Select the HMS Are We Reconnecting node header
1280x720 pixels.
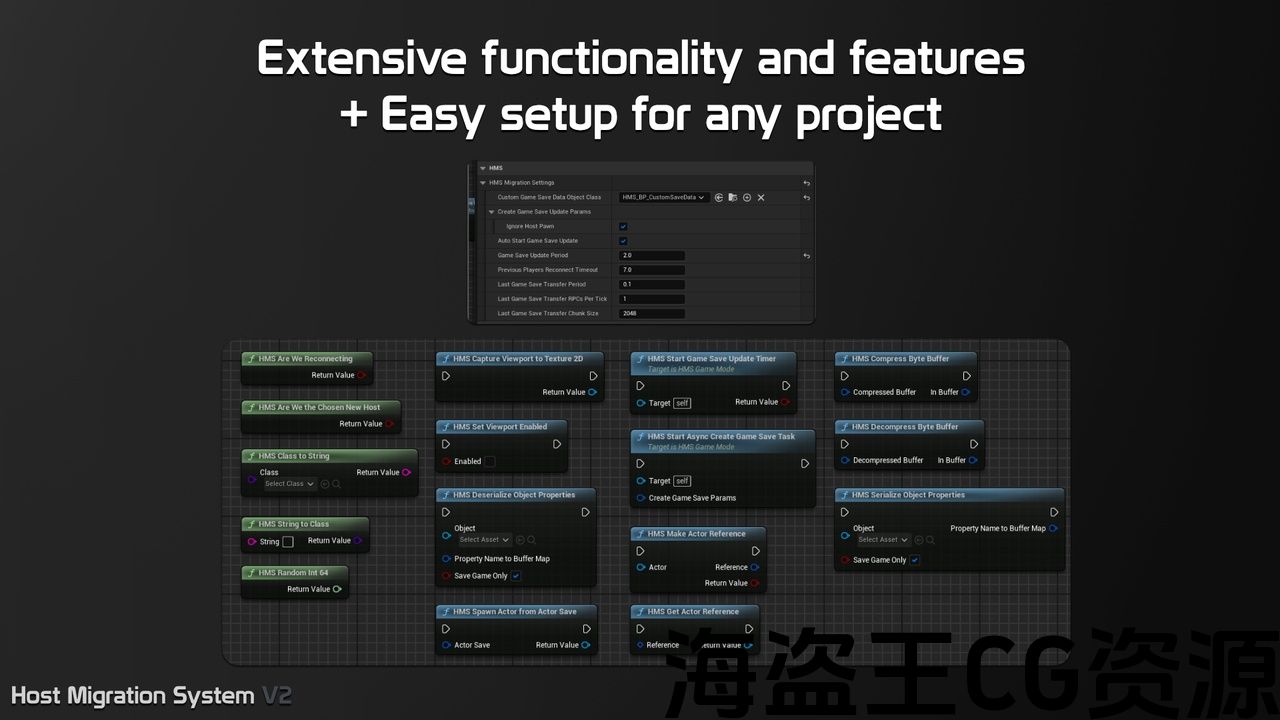(305, 359)
